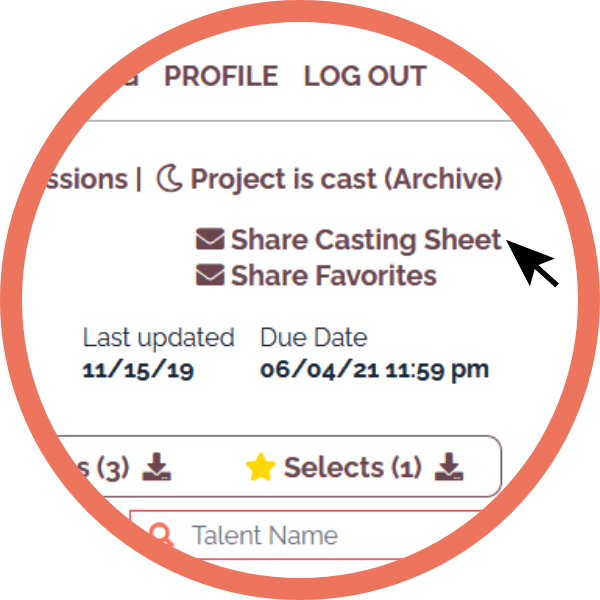Click LOG OUT in the top navigation
The width and height of the screenshot is (600, 600).
365,76
